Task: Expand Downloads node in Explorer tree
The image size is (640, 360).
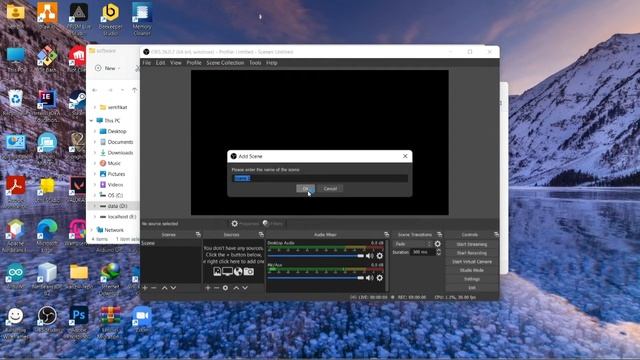Action: click(x=95, y=153)
